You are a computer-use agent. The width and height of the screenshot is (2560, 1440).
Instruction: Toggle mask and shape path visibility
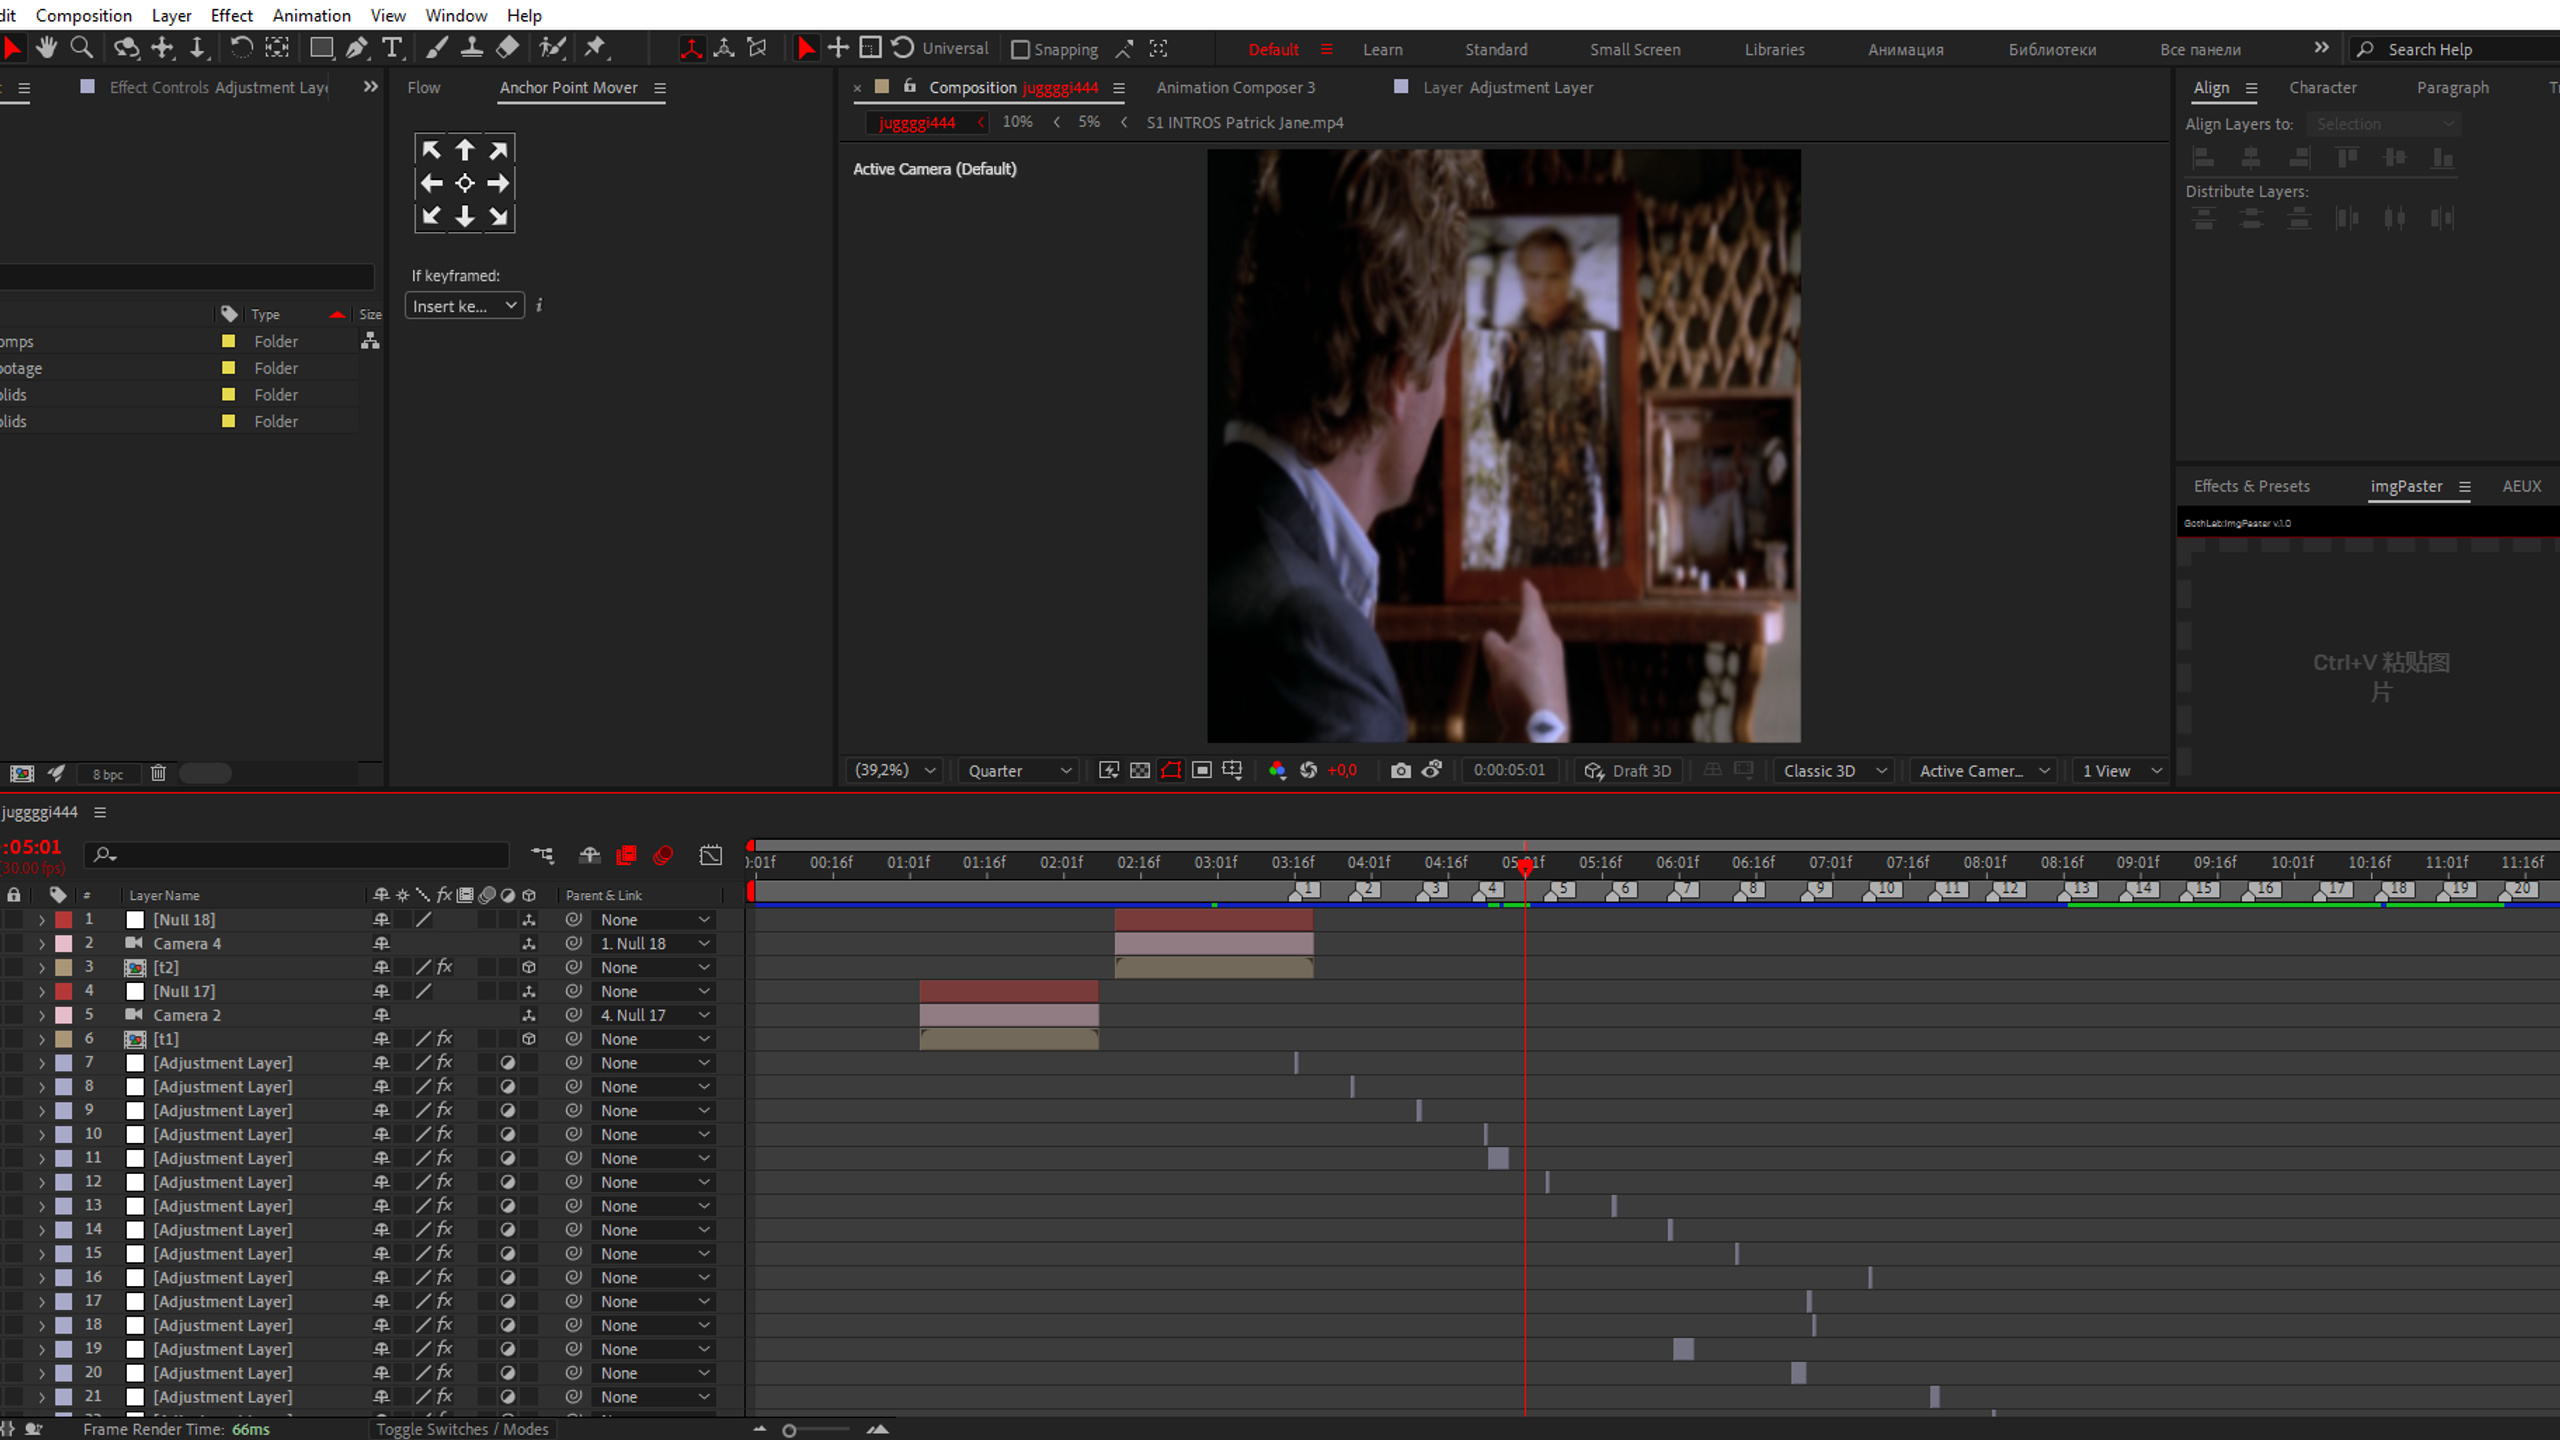pyautogui.click(x=1171, y=770)
